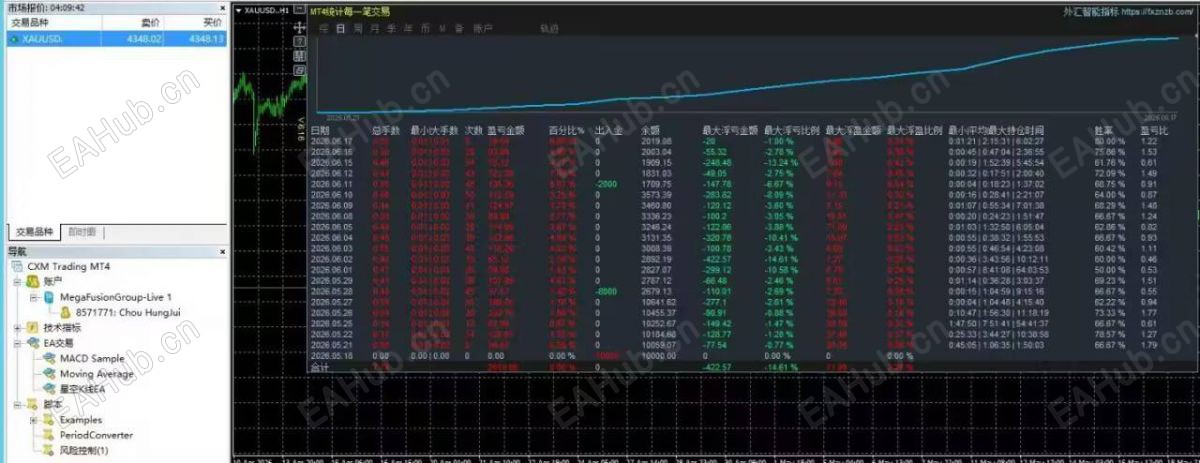Click the list icon below the help icon
The image size is (1200, 463).
point(300,57)
